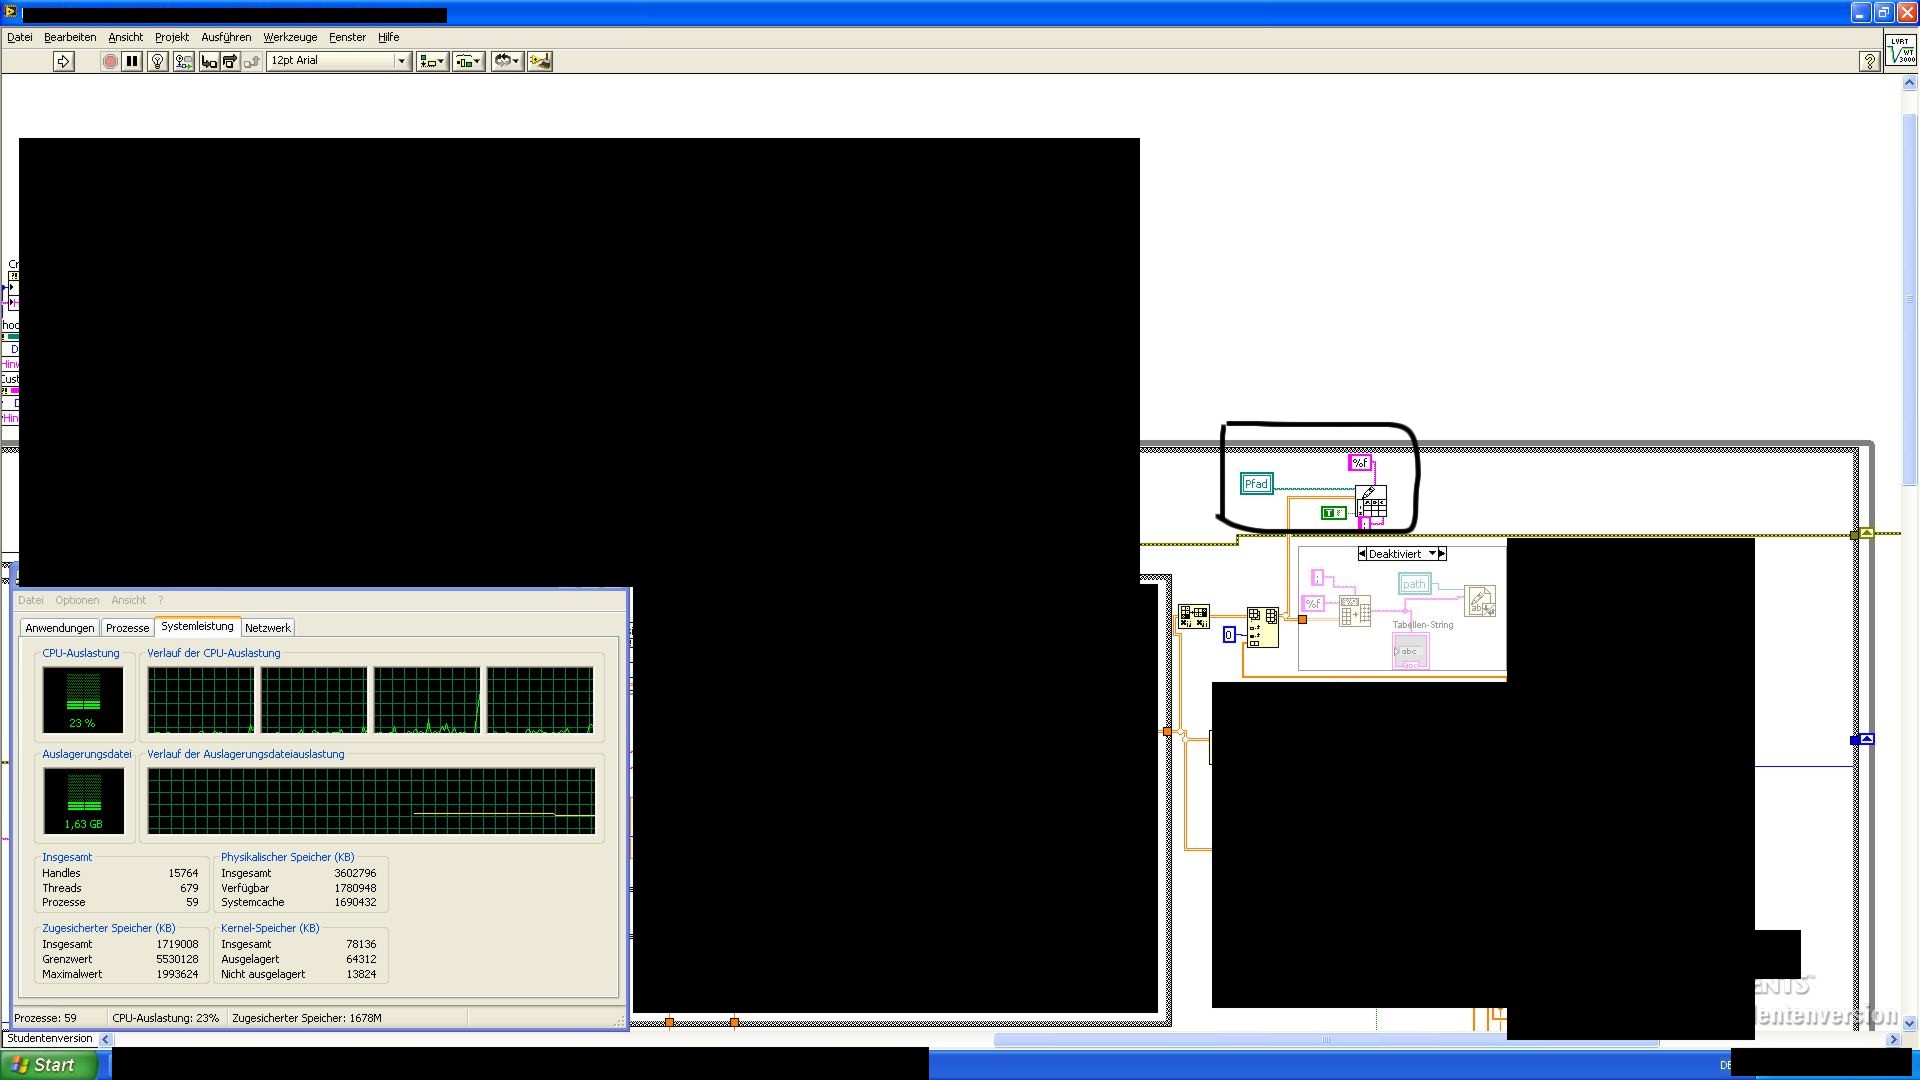The width and height of the screenshot is (1920, 1080).
Task: Click the Pause execution button
Action: (132, 61)
